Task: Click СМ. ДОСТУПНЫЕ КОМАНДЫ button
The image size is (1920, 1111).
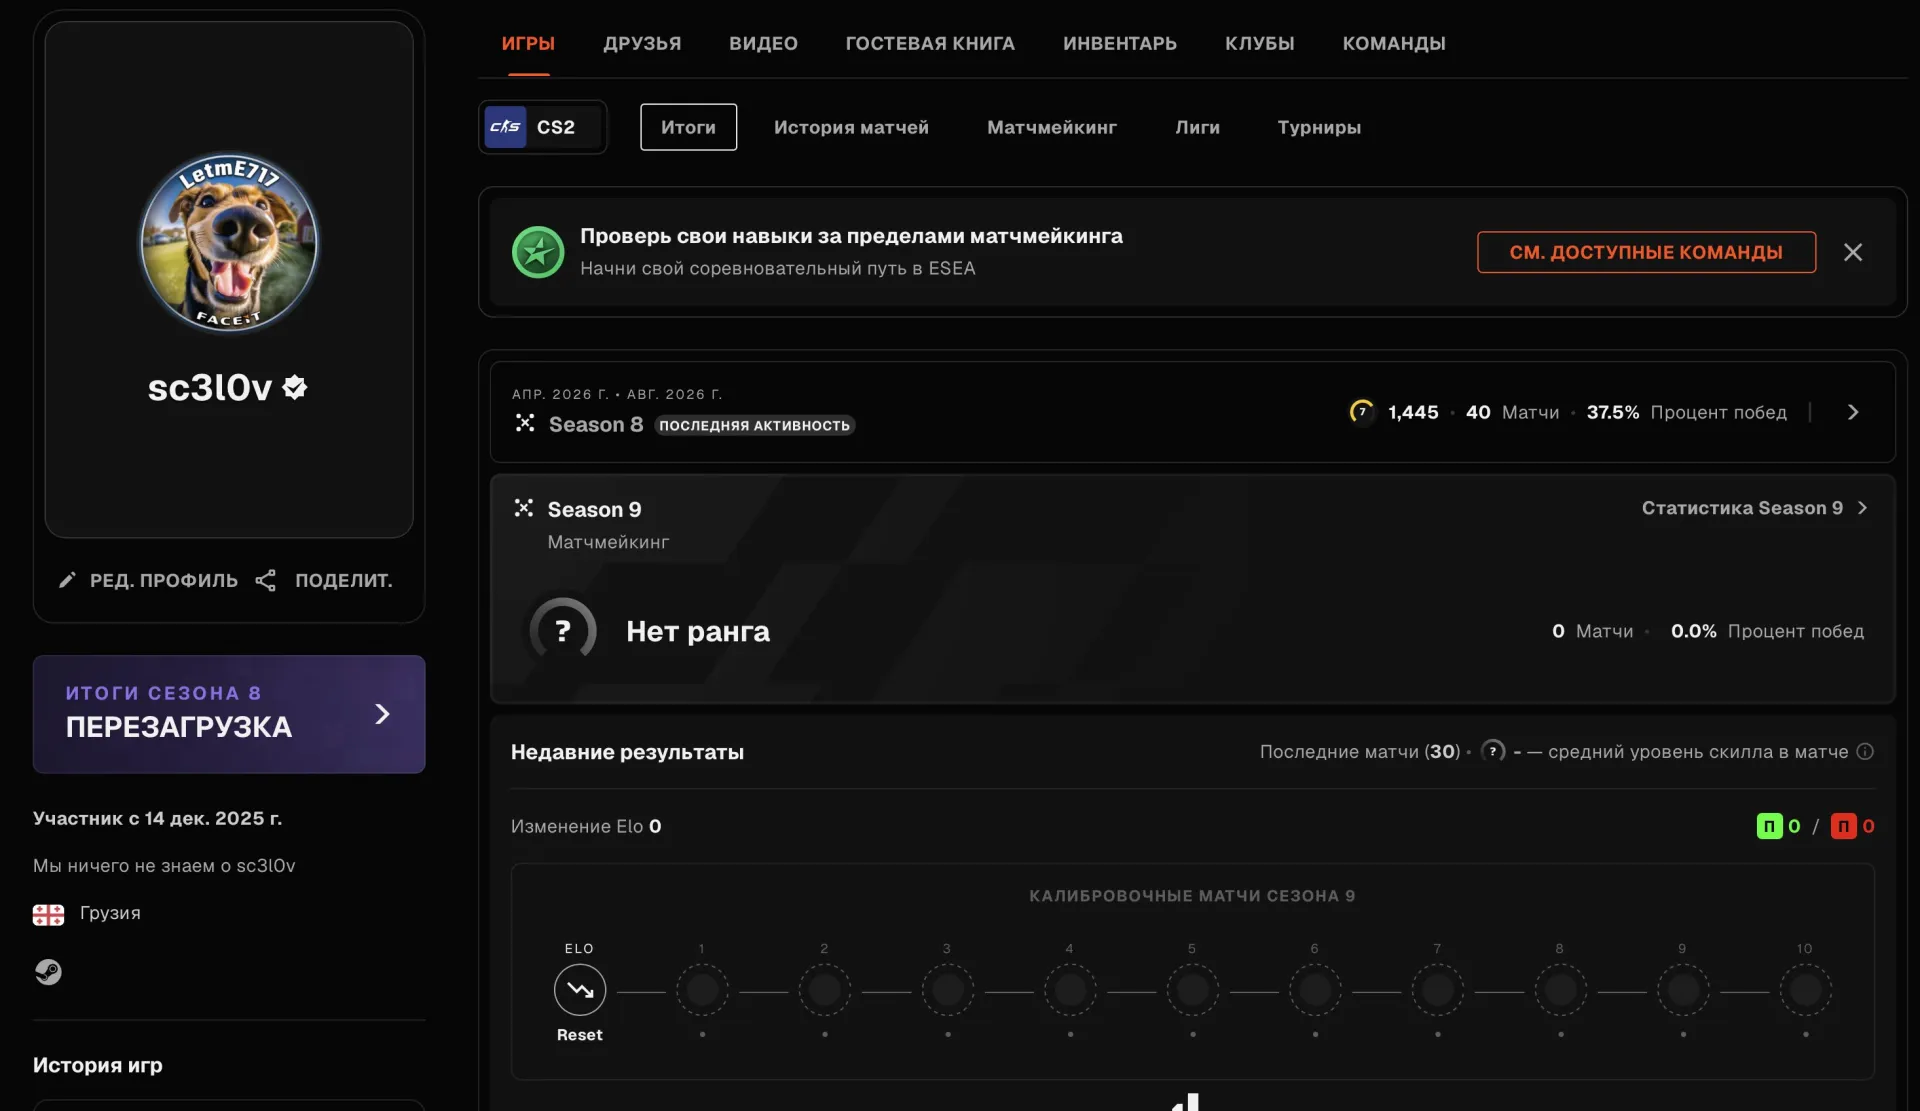Action: (1646, 252)
